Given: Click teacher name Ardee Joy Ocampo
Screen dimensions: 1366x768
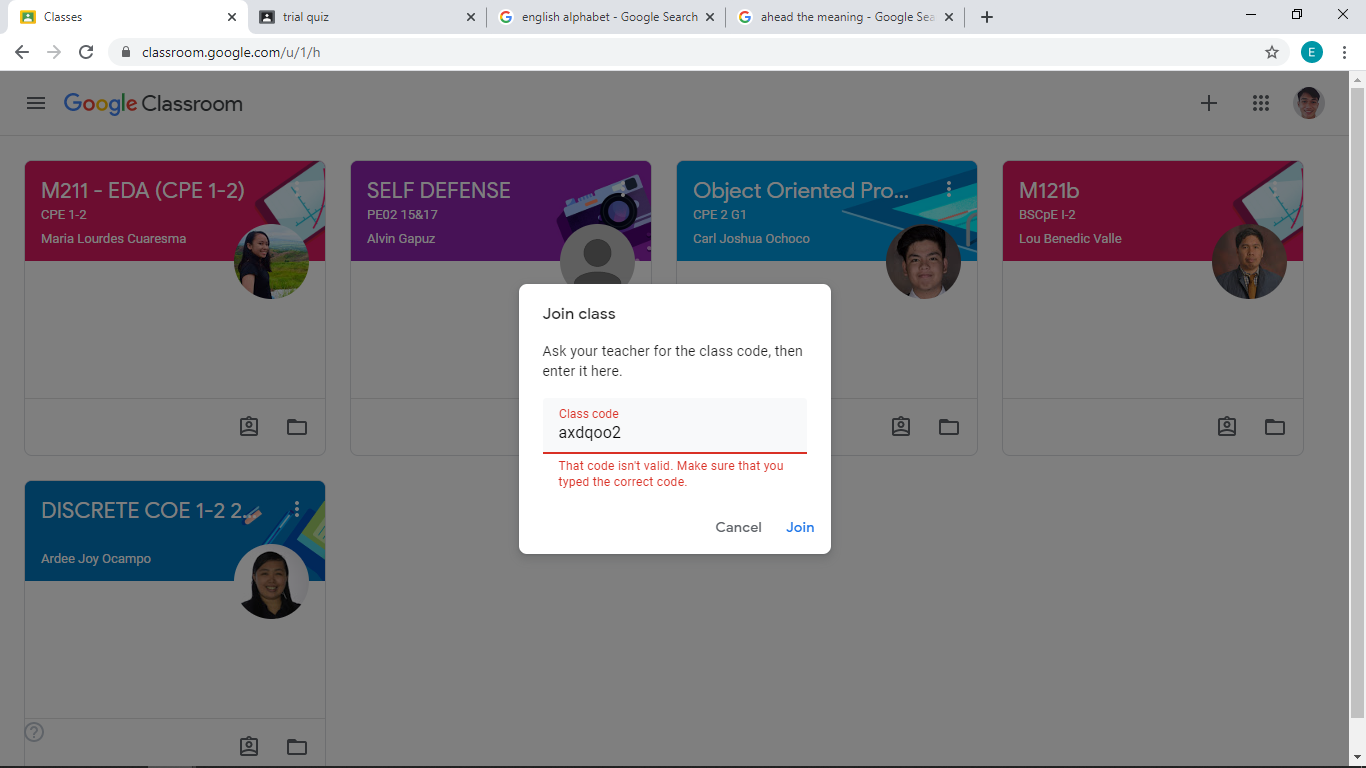Looking at the screenshot, I should pyautogui.click(x=96, y=559).
